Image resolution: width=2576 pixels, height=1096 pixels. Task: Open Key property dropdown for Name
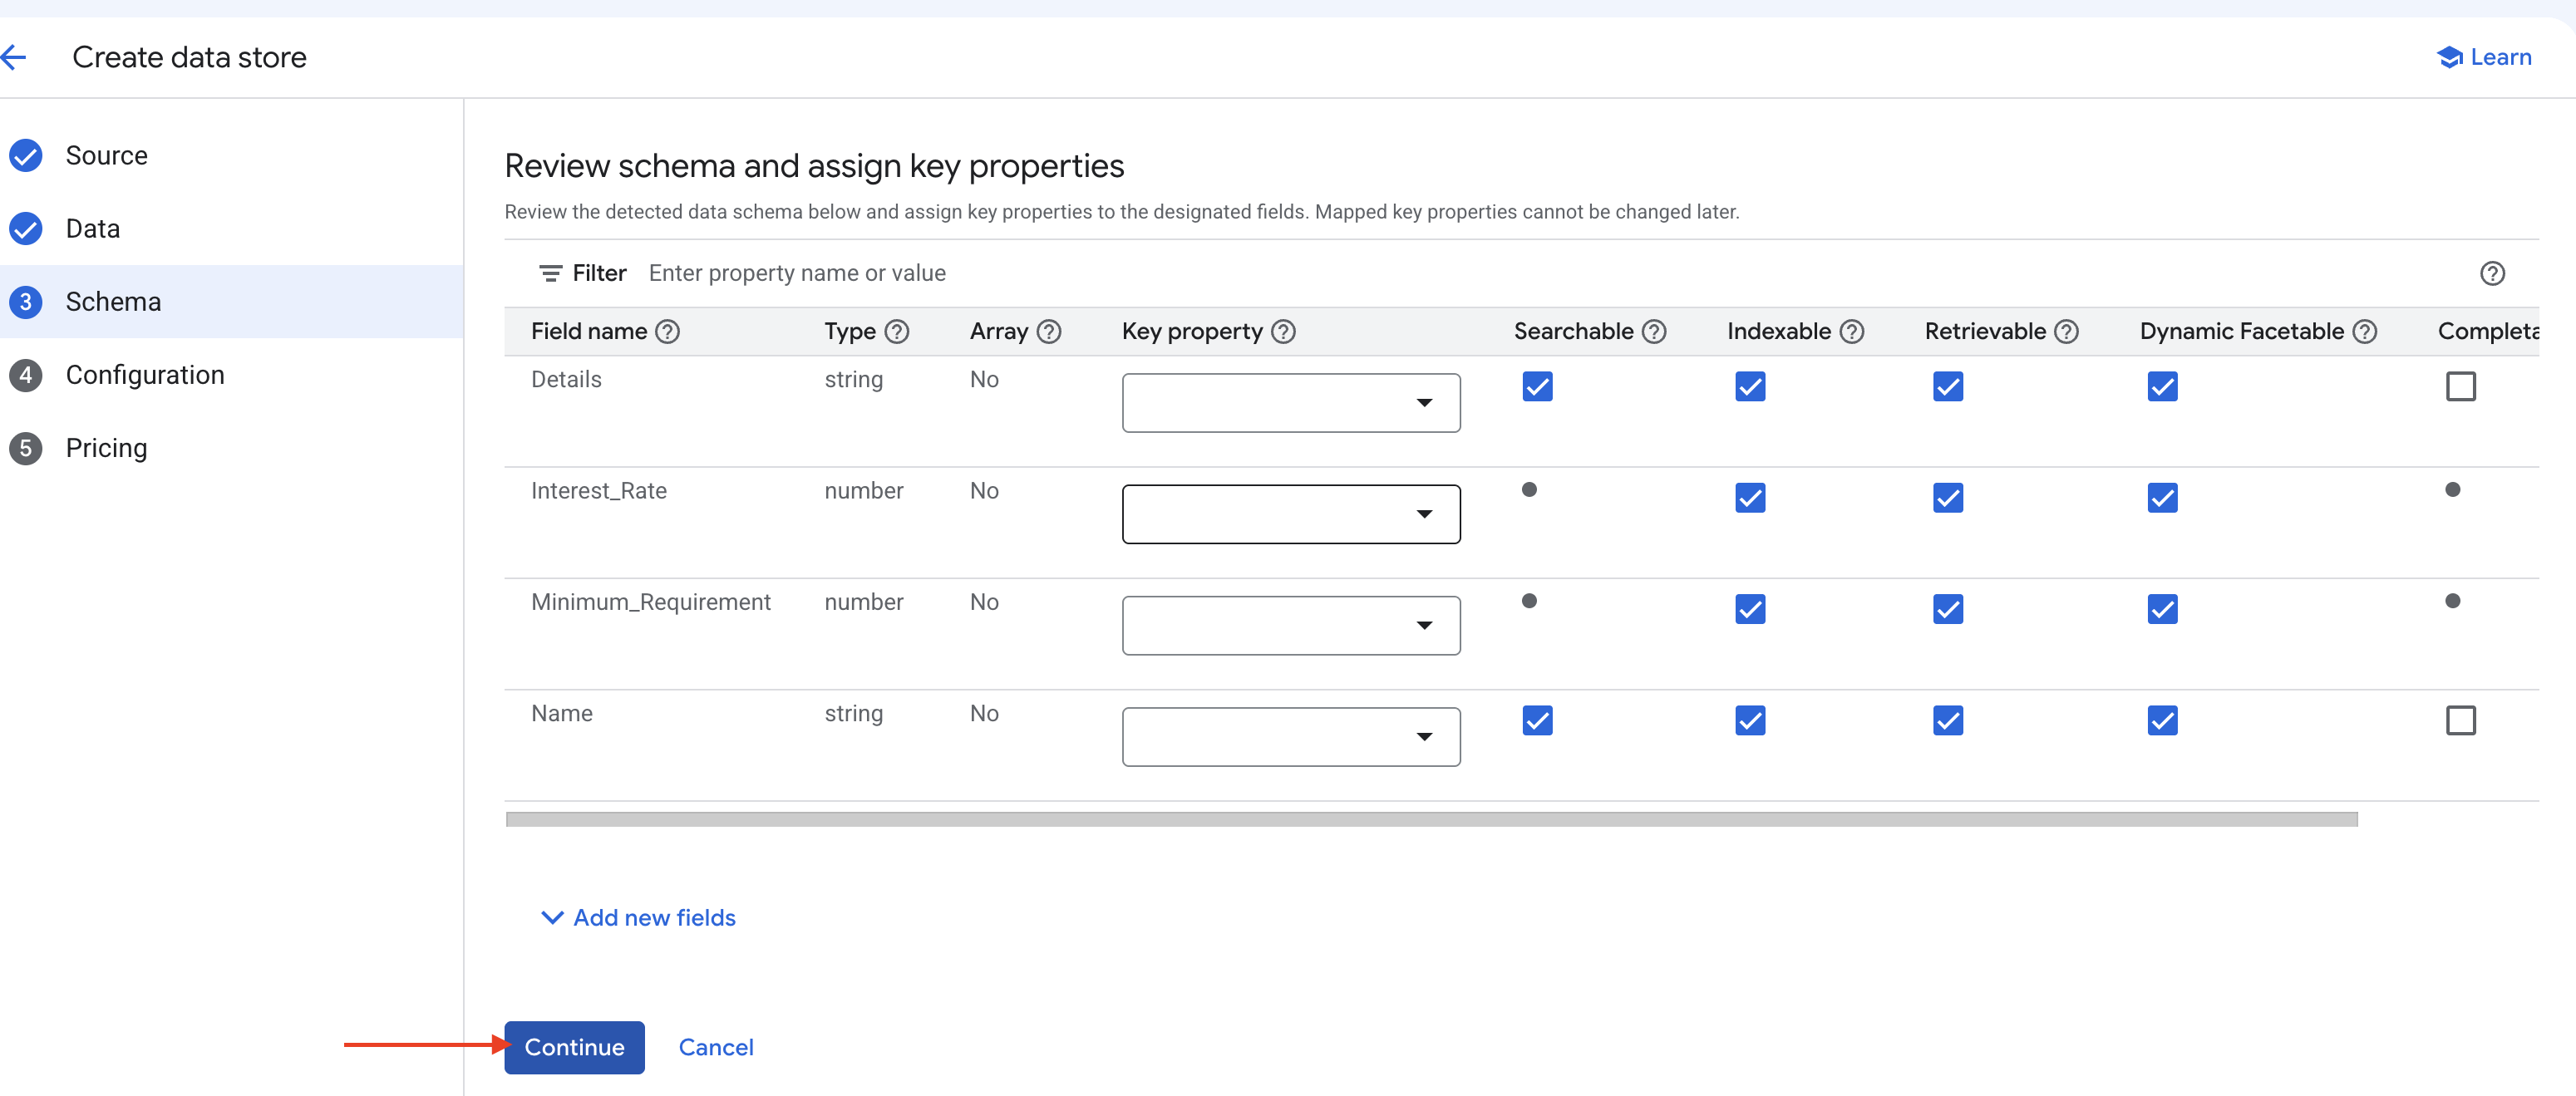point(1290,737)
